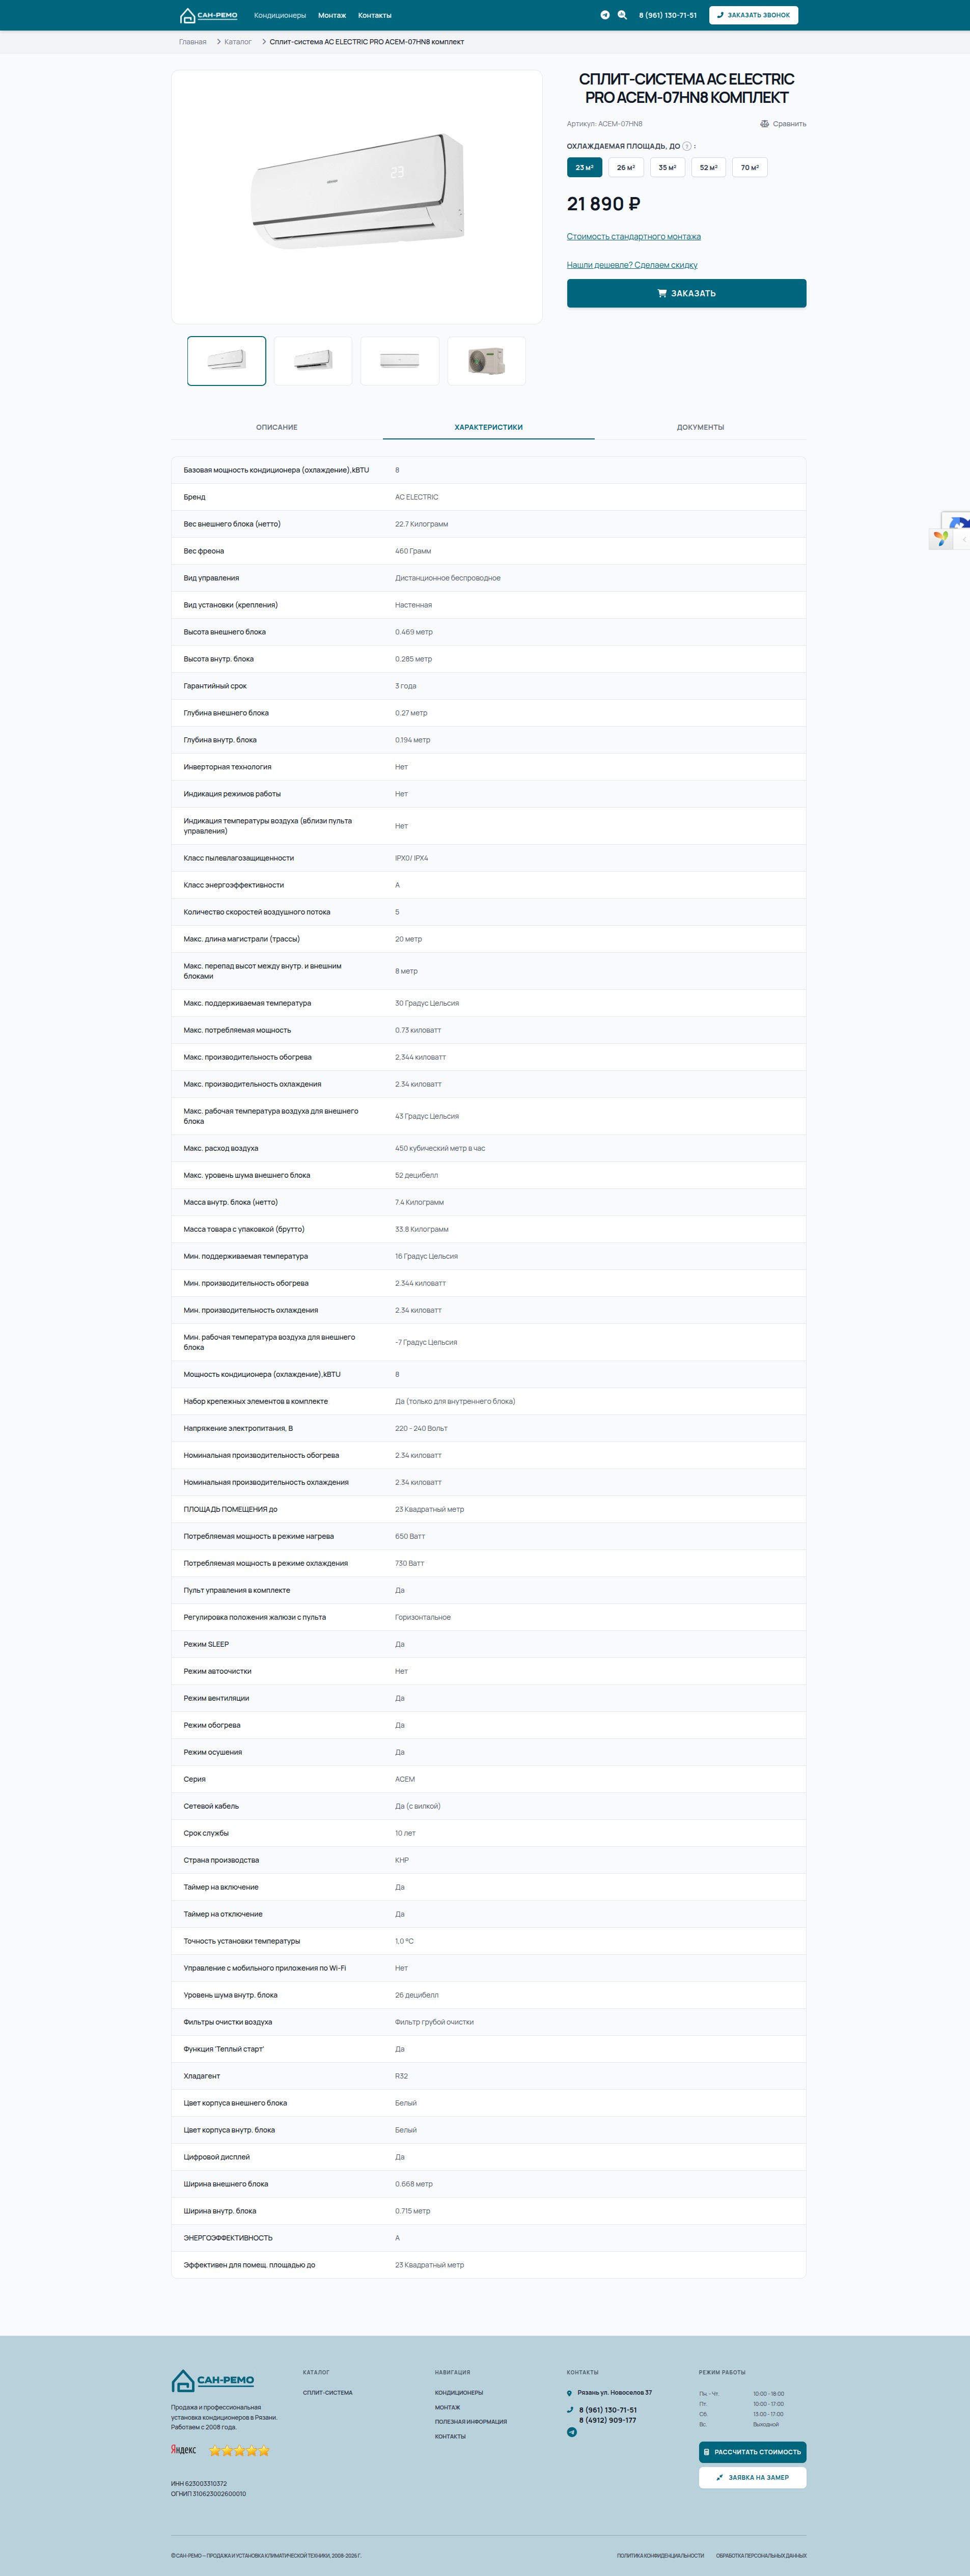Click the ЗАКАЗАТЬ order button
Viewport: 970px width, 2576px height.
686,293
